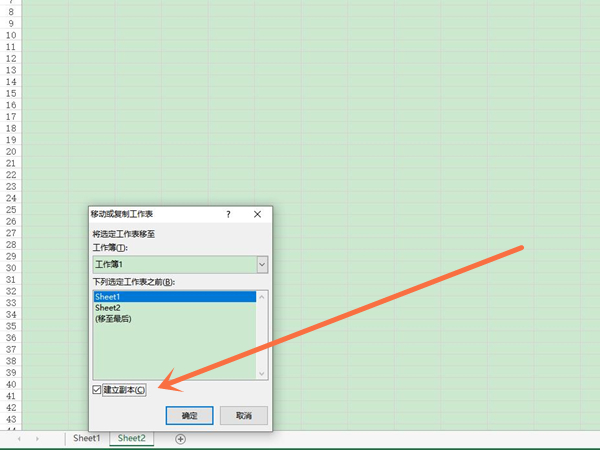Click list scroll up arrow
This screenshot has width=600, height=450.
pos(262,297)
